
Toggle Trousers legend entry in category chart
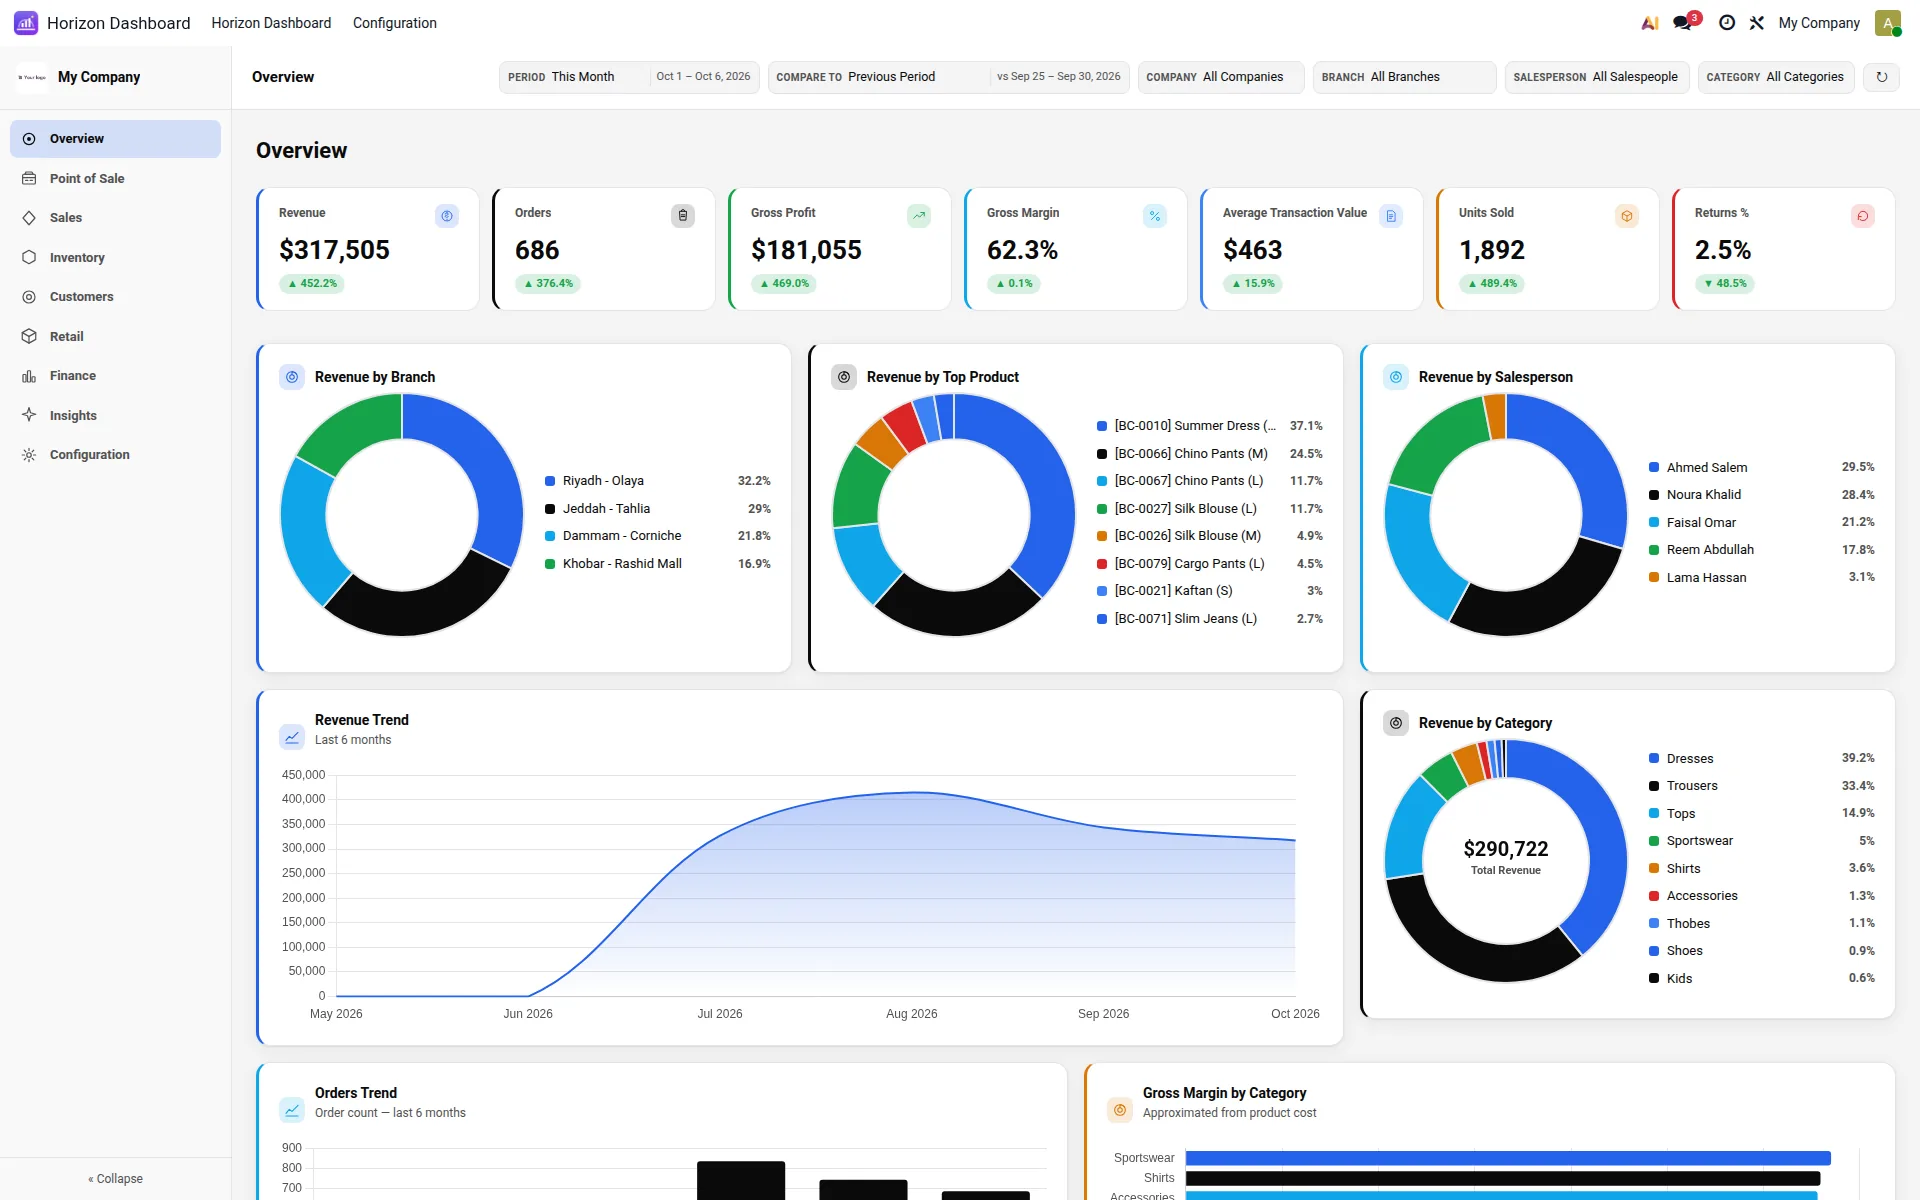tap(1761, 786)
